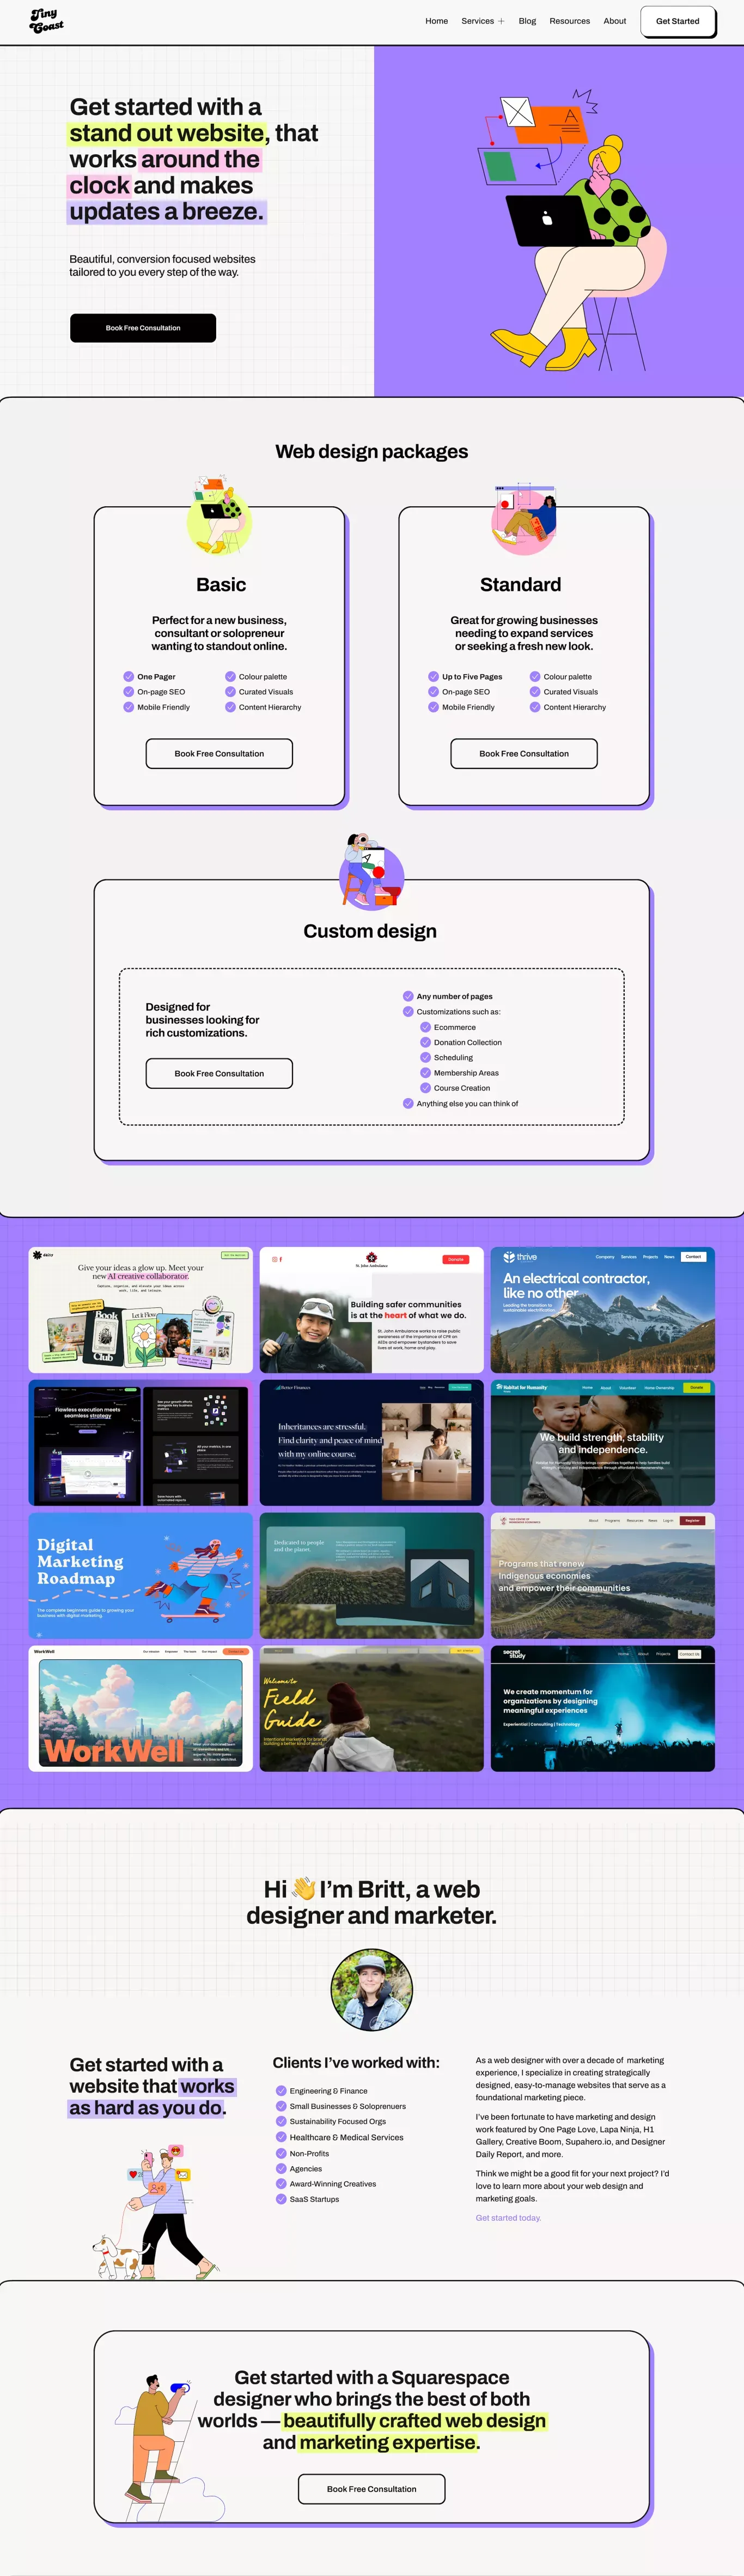Open the WorkWell portfolio thumbnail
Screen dimensions: 744x2576
[140, 1709]
